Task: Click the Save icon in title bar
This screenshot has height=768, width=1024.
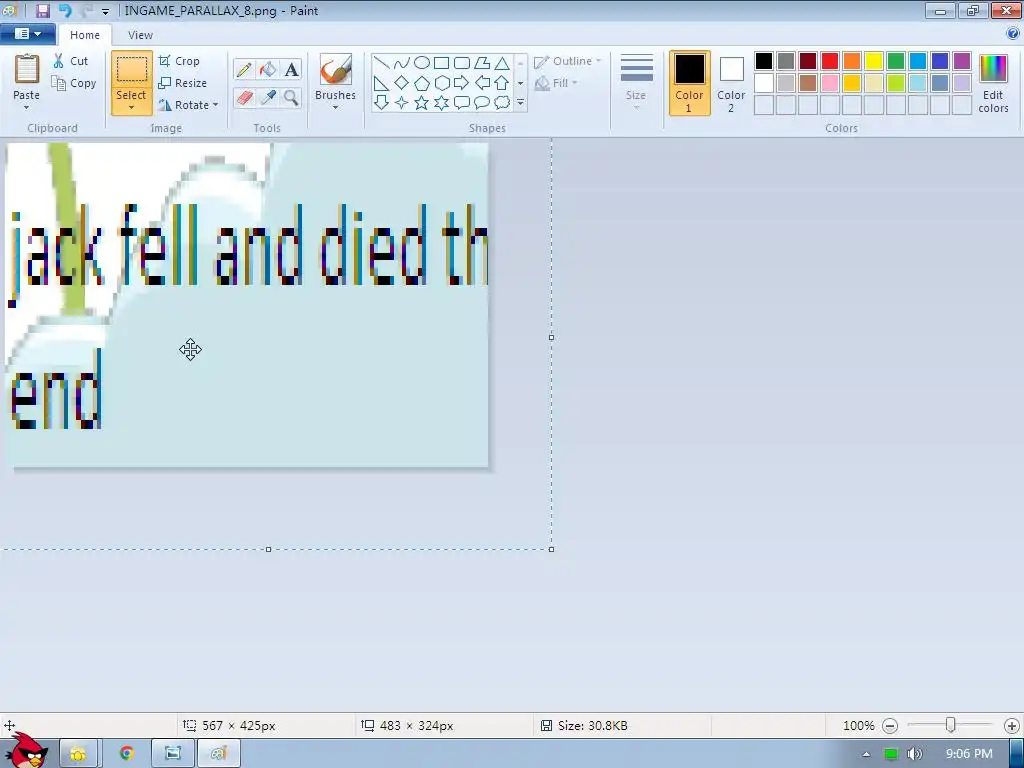Action: click(x=43, y=10)
